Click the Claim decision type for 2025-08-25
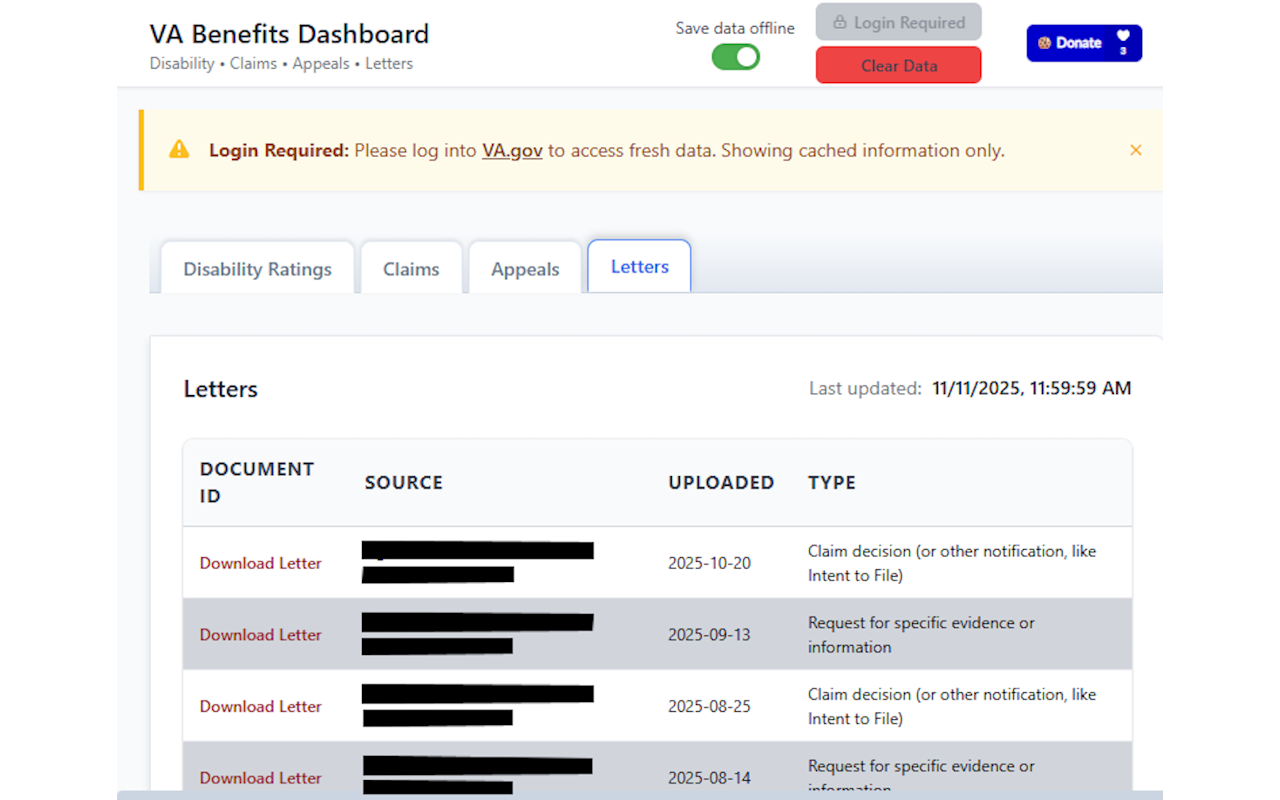The width and height of the screenshot is (1280, 800). [x=952, y=706]
